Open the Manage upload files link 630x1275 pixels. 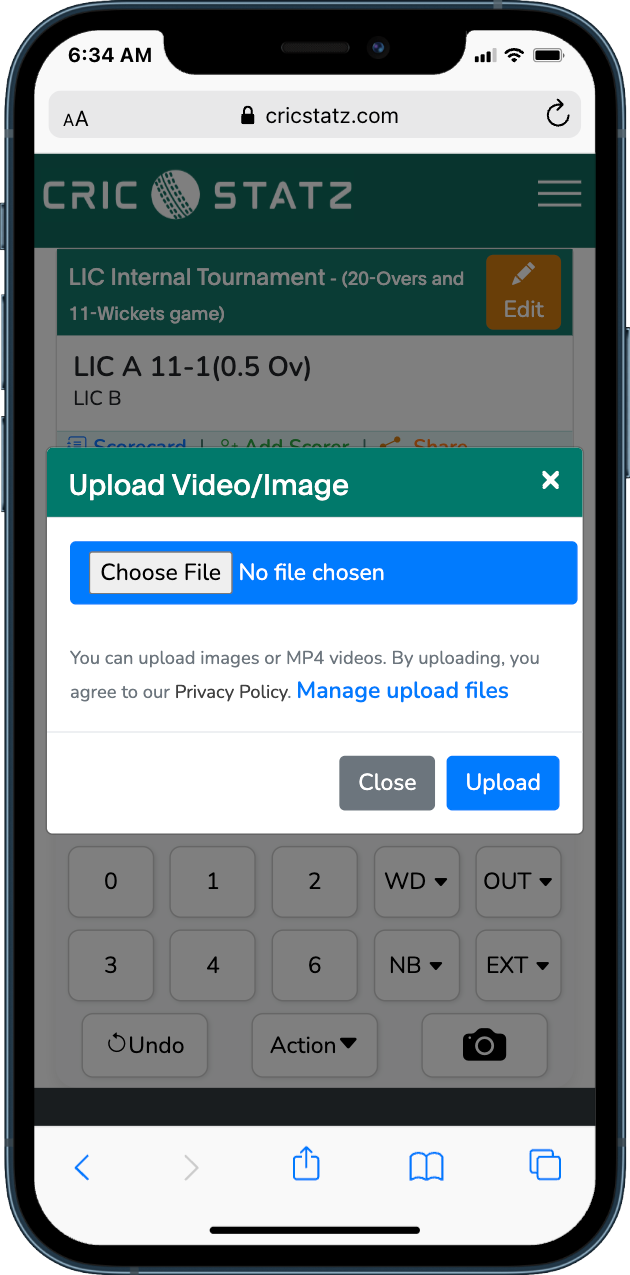coord(403,691)
